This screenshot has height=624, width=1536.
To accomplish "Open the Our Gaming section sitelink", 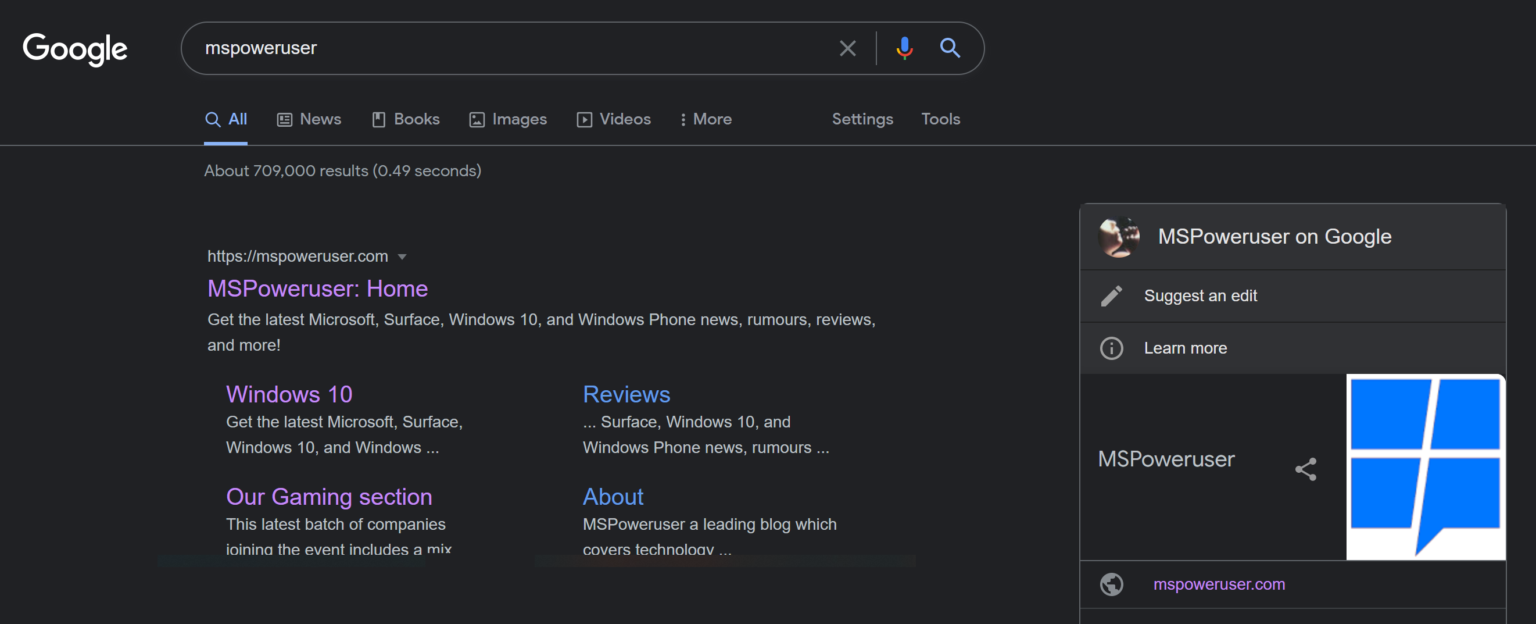I will click(x=329, y=497).
